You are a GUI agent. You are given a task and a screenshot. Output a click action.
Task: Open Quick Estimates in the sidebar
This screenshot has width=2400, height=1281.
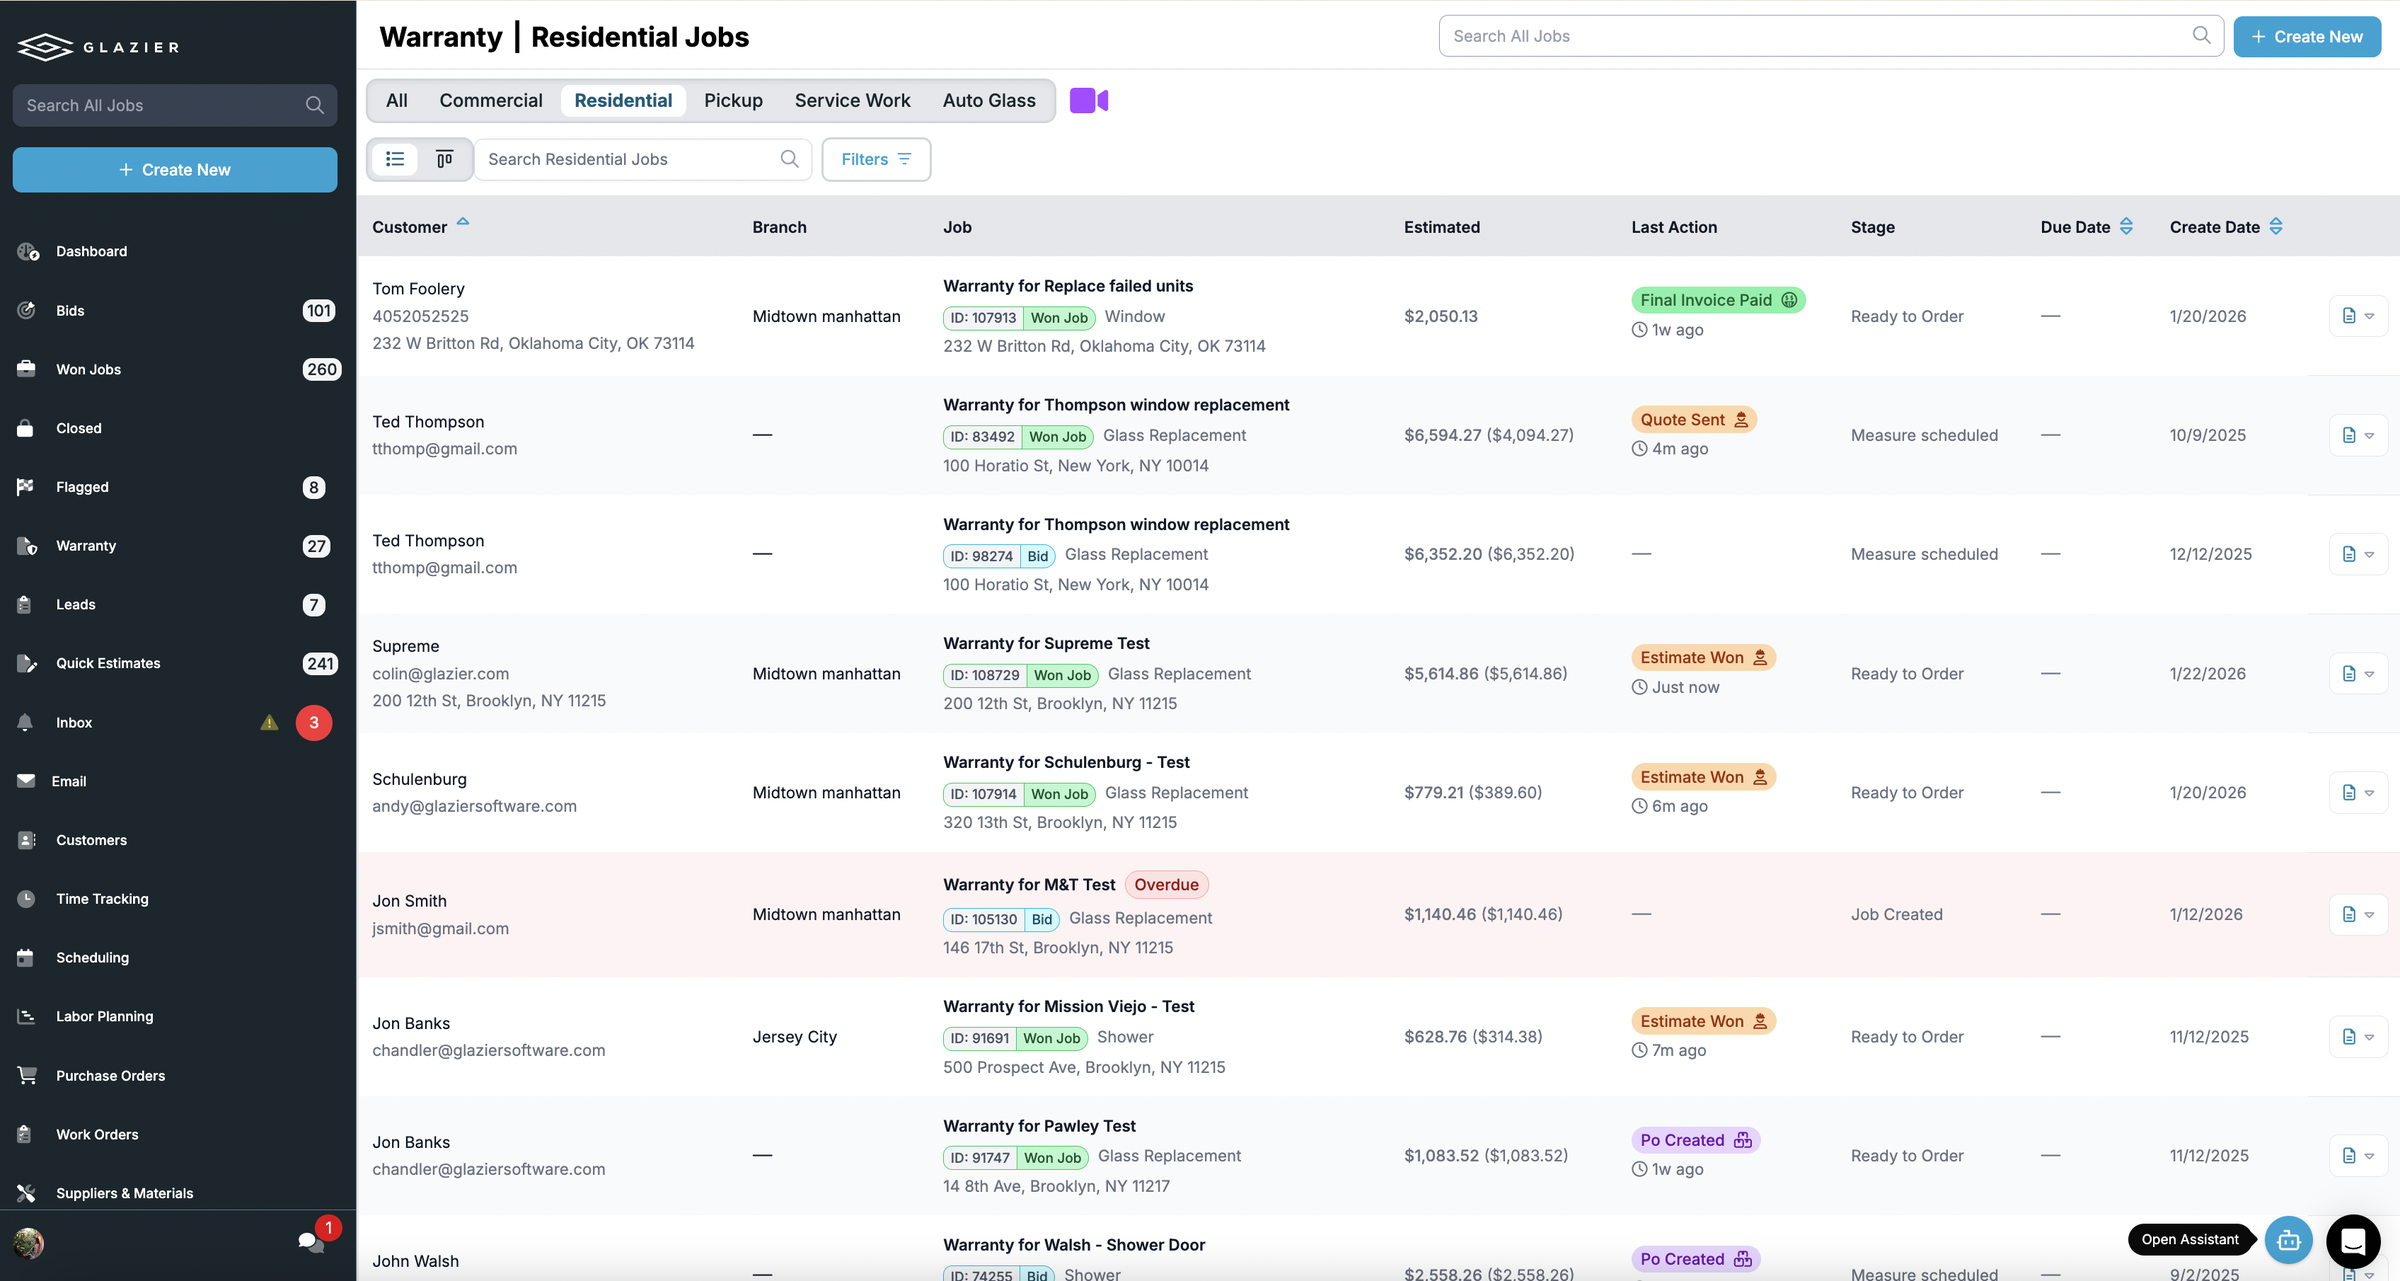click(x=108, y=664)
